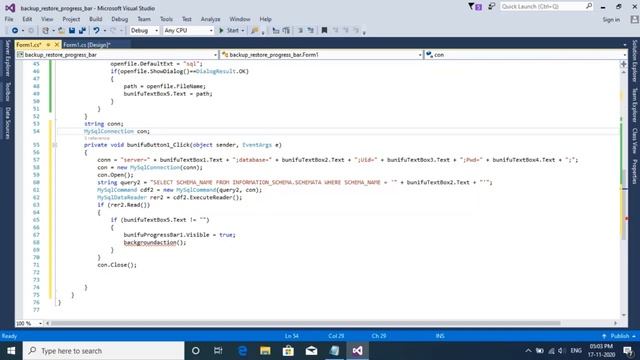Click the account picture icon next to Sign in
This screenshot has height=360, width=640.
(634, 19)
